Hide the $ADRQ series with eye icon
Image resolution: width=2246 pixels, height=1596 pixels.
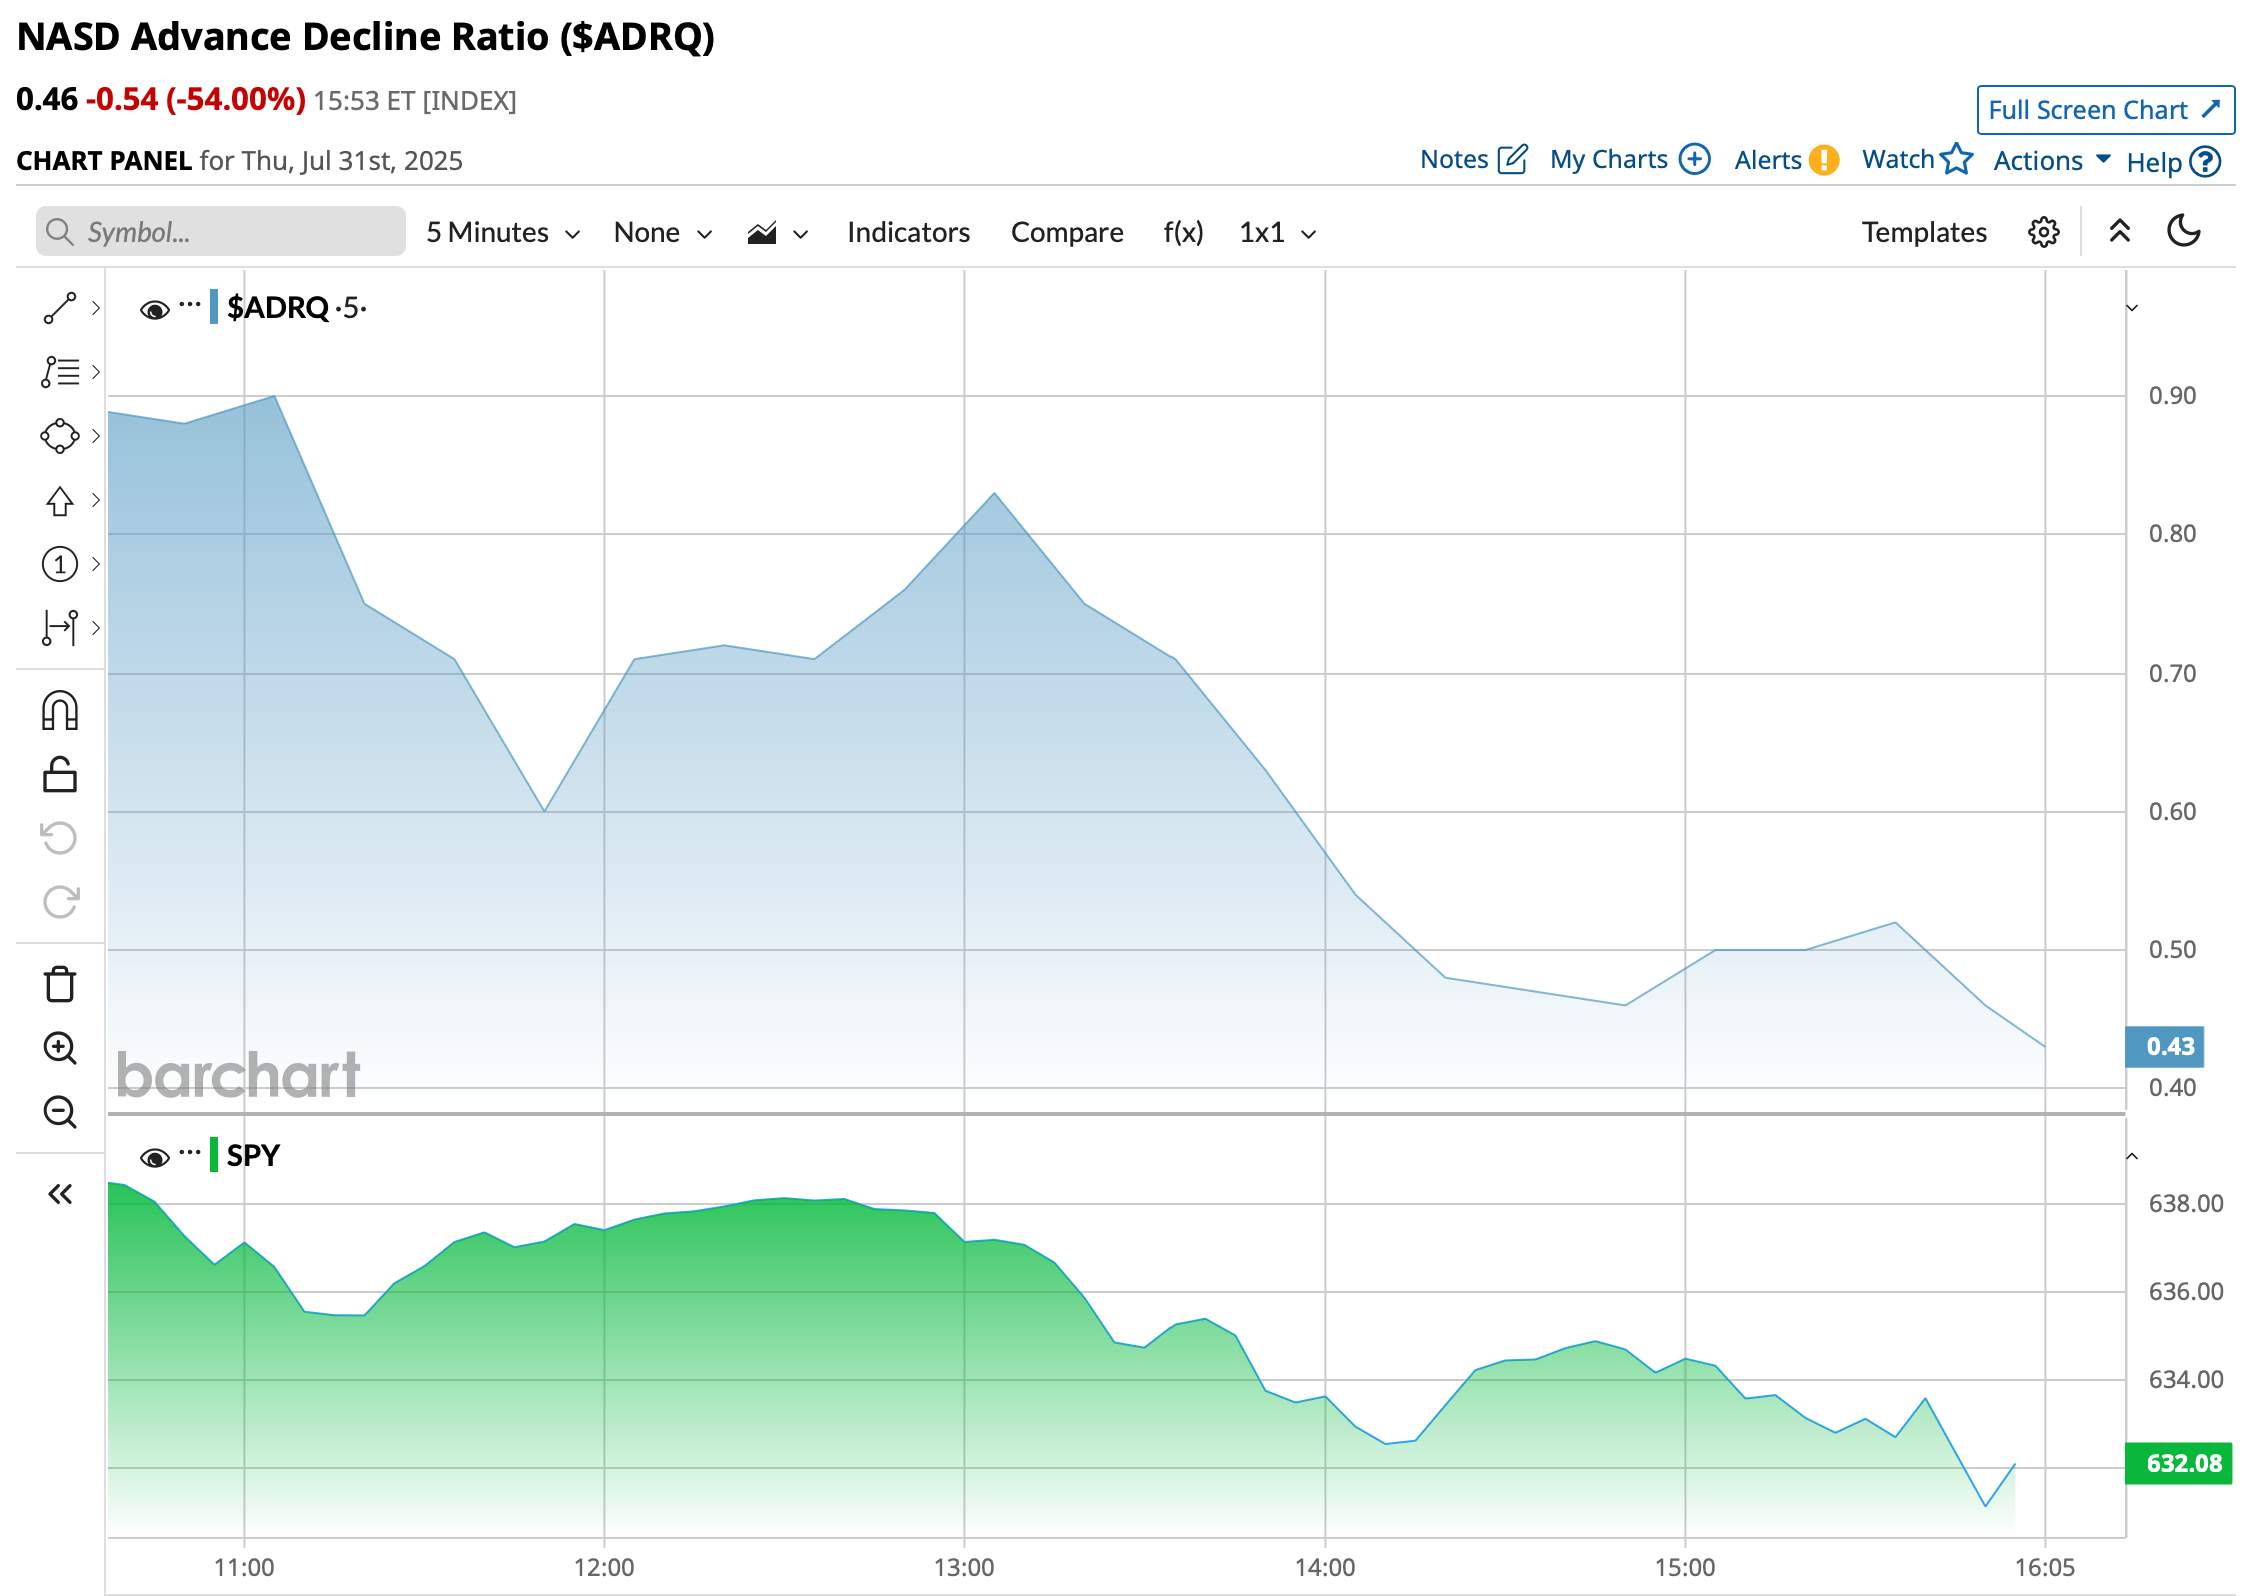tap(154, 310)
